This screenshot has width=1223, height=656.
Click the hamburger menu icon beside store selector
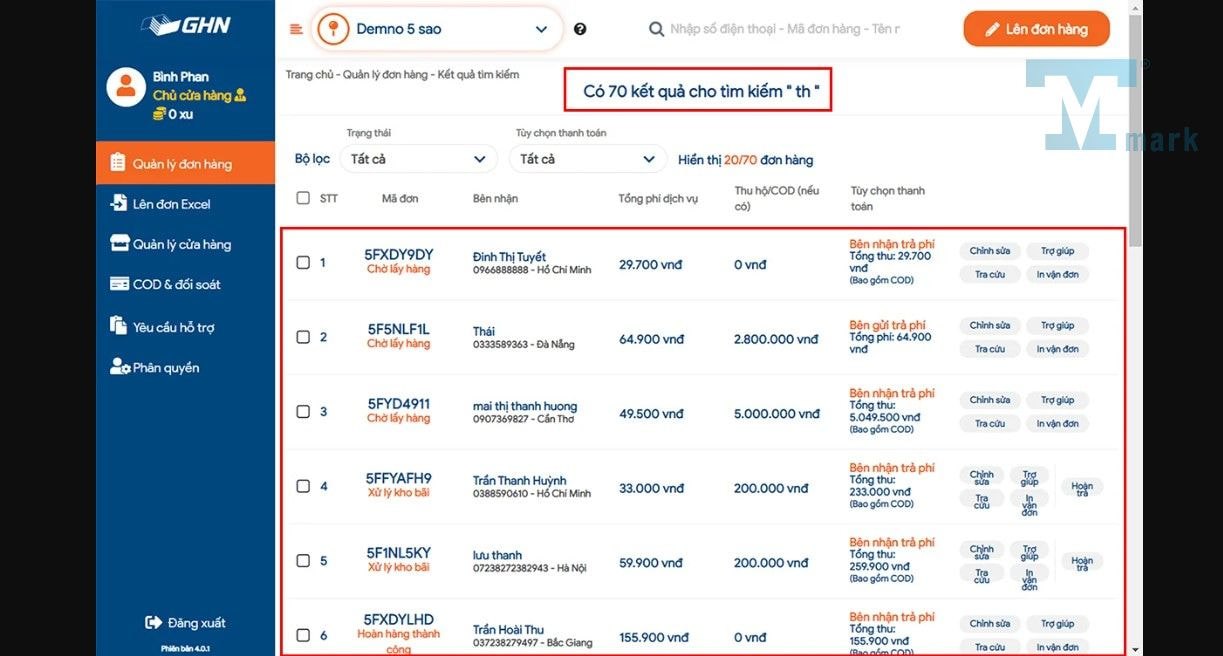296,29
